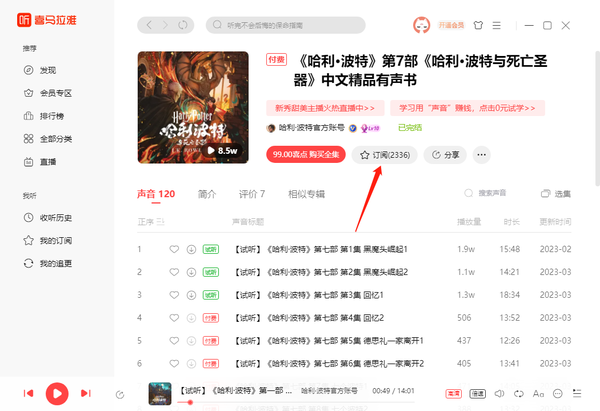The width and height of the screenshot is (600, 411).
Task: Open the lyrics text Aa icon
Action: tap(538, 394)
